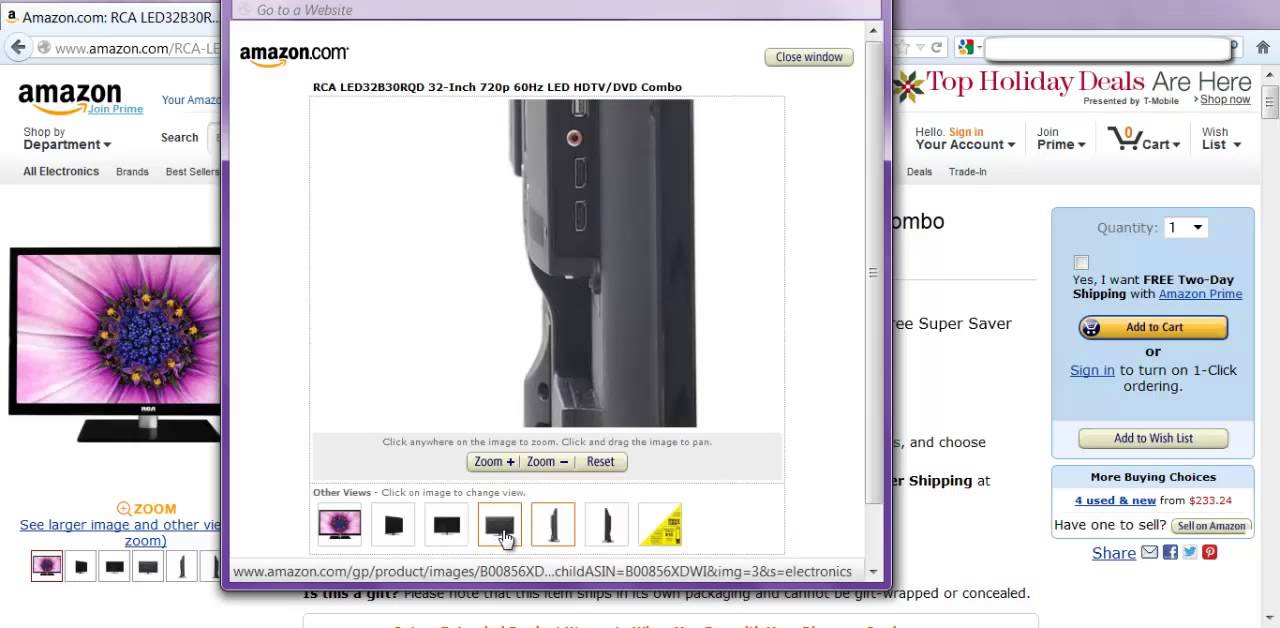Image resolution: width=1280 pixels, height=628 pixels.
Task: Expand Your Account dropdown
Action: pos(965,145)
